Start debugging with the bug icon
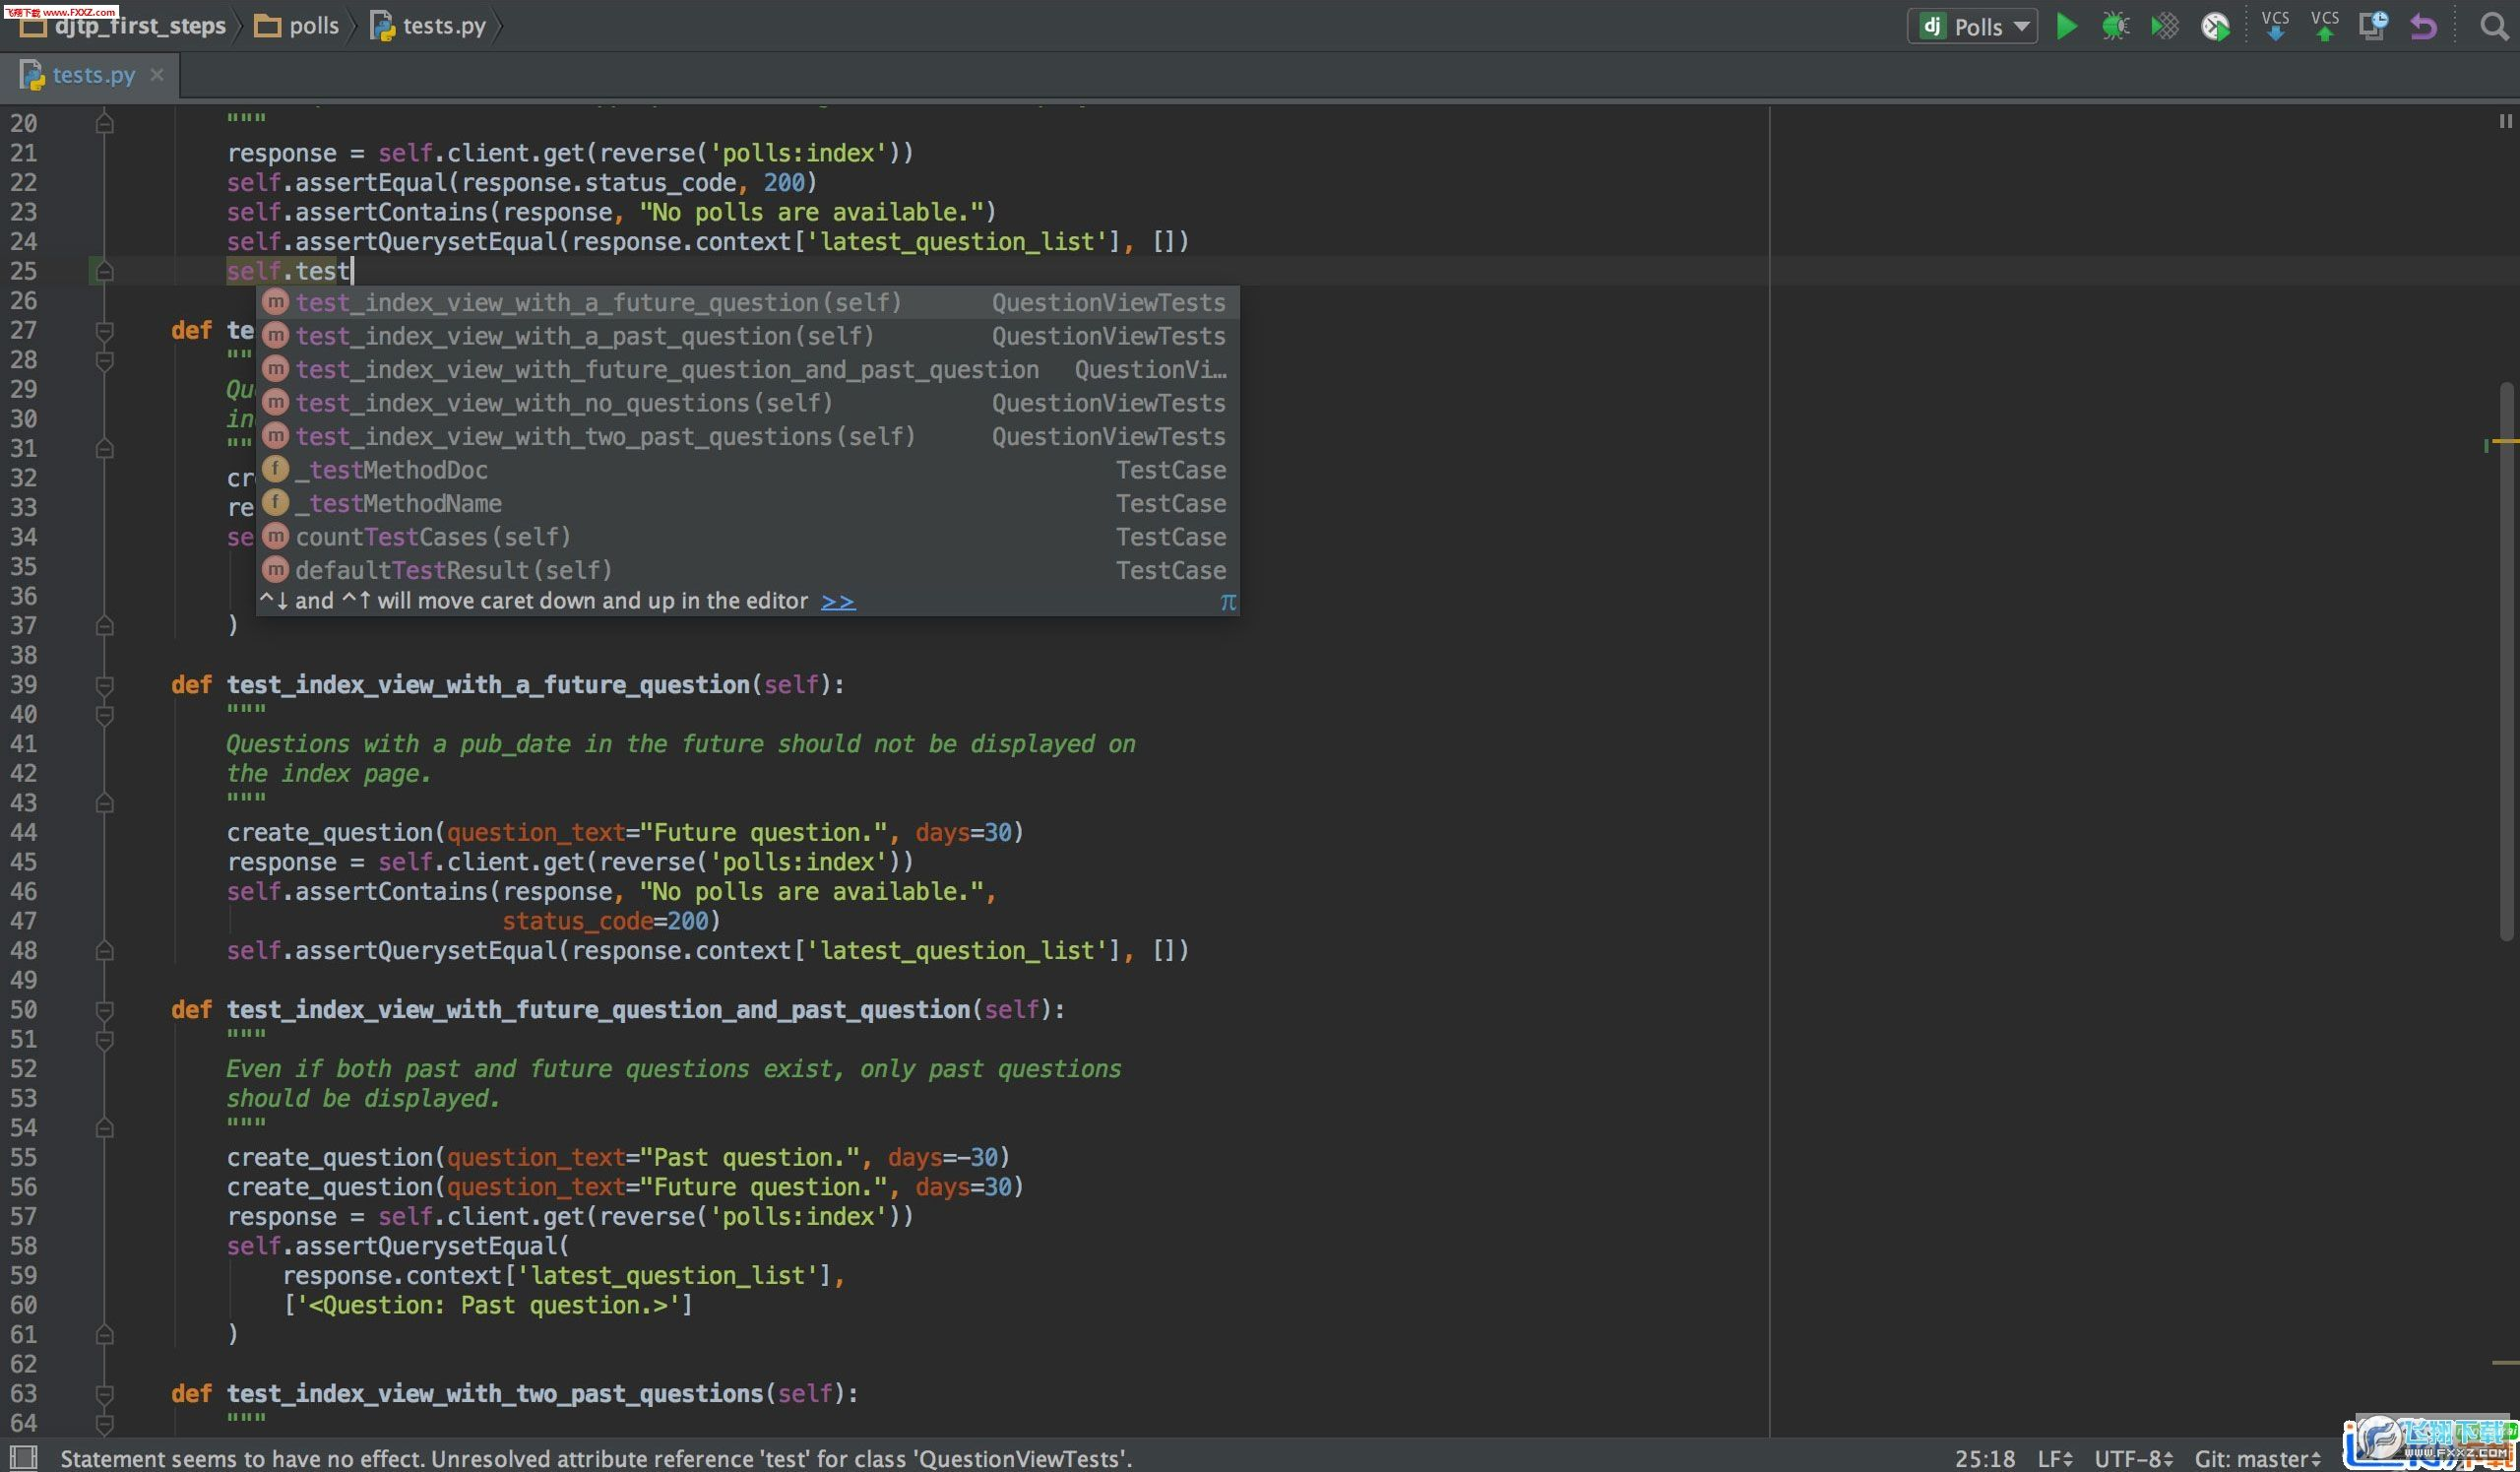Viewport: 2520px width, 1472px height. point(2115,26)
